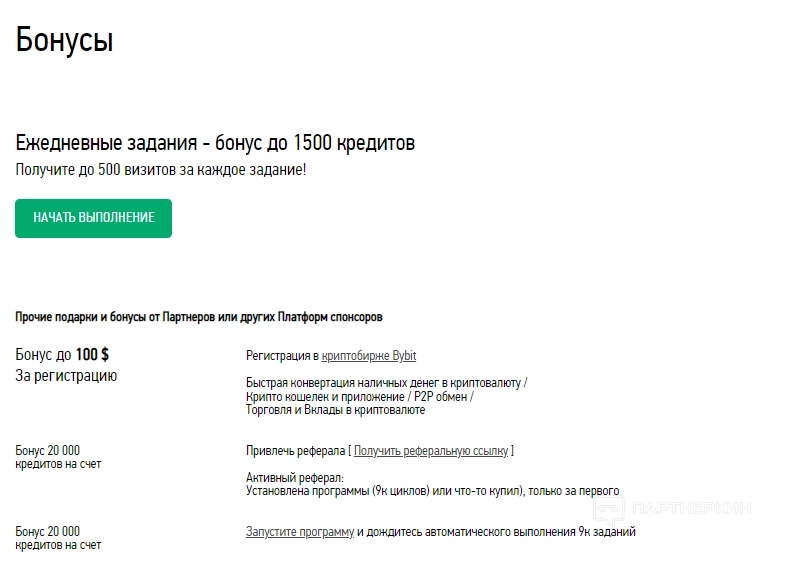This screenshot has height=580, width=802.
Task: Click the Крипто кошелек и приложение line
Action: (x=360, y=397)
